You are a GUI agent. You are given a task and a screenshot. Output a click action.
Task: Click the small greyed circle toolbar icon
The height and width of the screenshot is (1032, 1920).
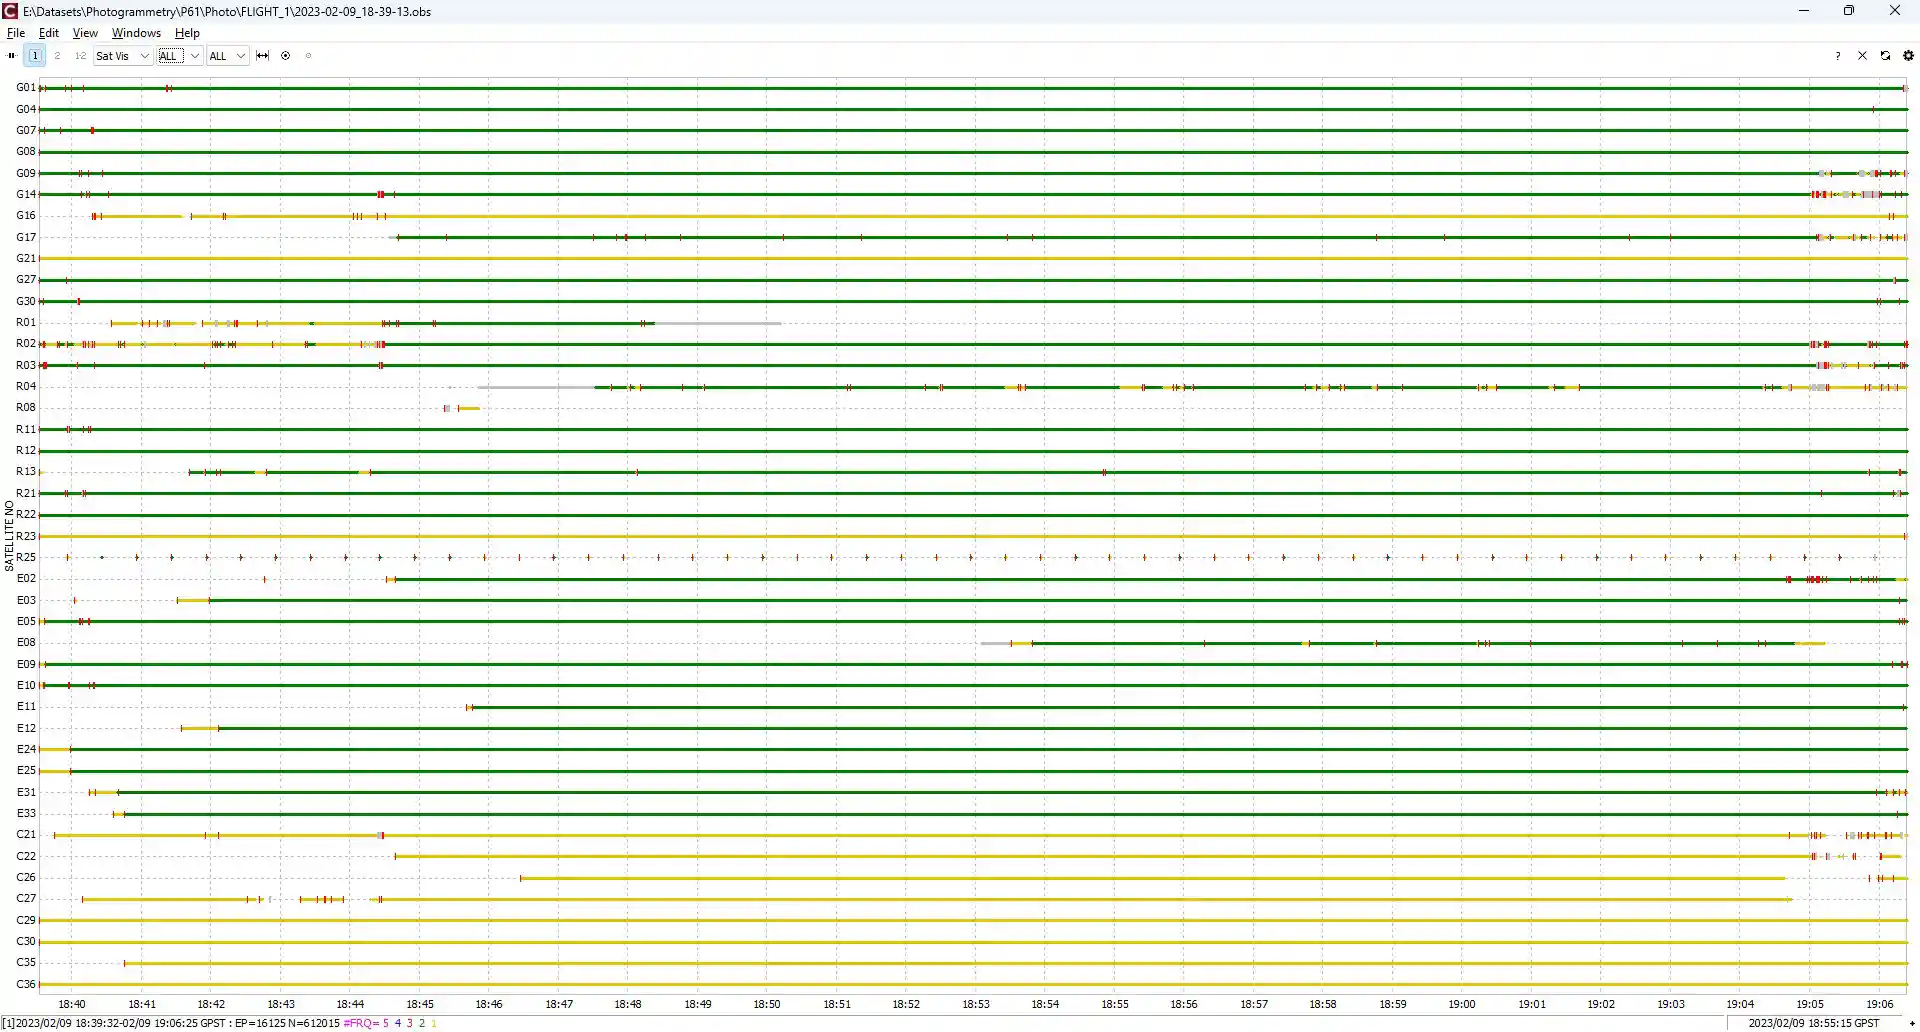click(x=308, y=56)
